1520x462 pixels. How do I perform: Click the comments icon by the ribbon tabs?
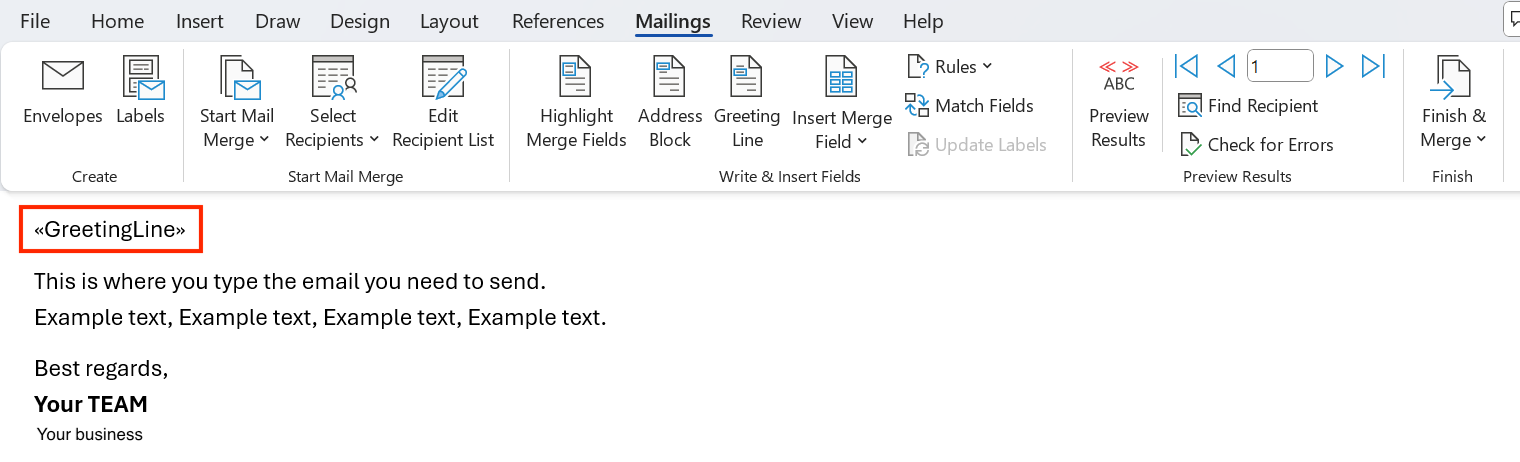click(x=1512, y=19)
